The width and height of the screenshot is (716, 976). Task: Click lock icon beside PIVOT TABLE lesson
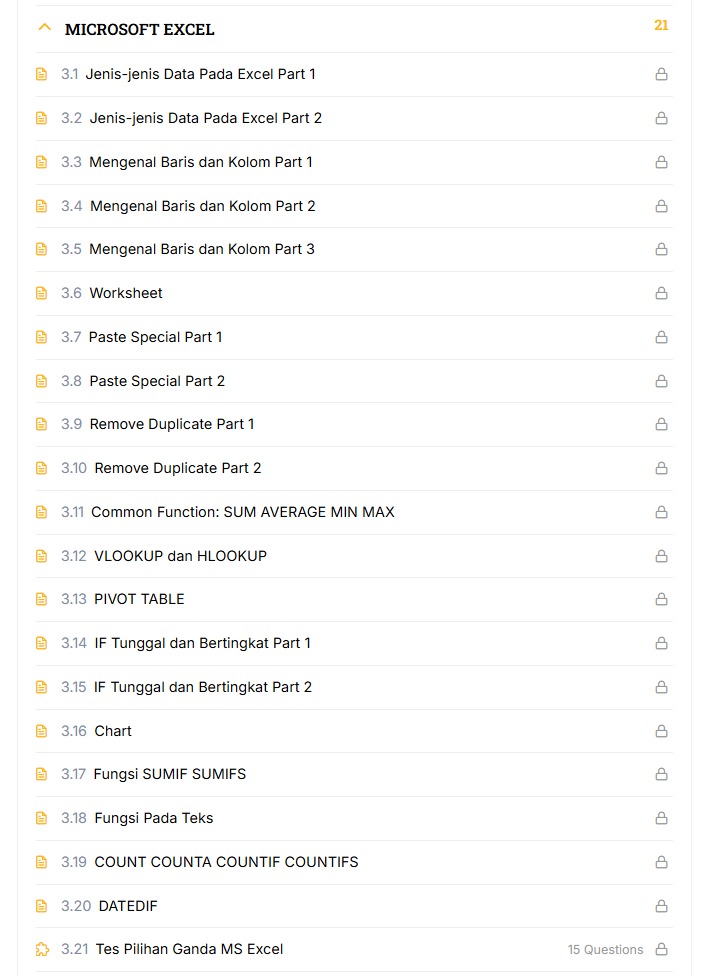[661, 600]
